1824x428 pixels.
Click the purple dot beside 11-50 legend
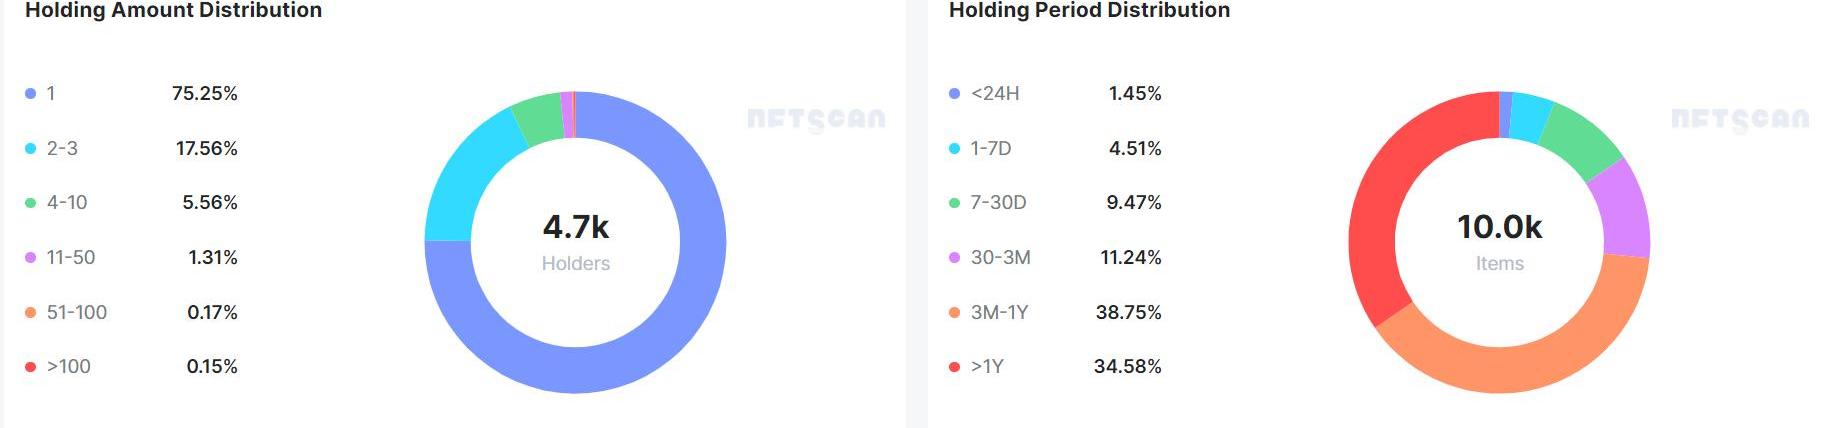(31, 258)
